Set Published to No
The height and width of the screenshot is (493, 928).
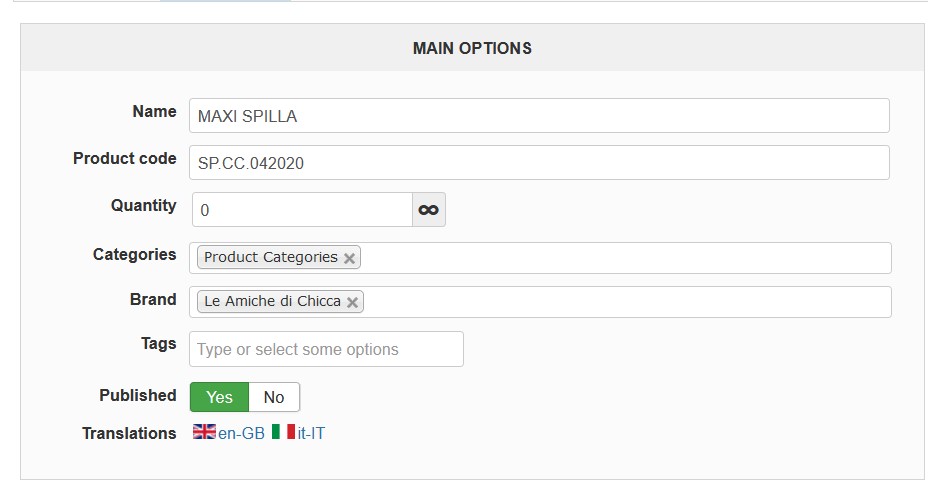point(274,397)
